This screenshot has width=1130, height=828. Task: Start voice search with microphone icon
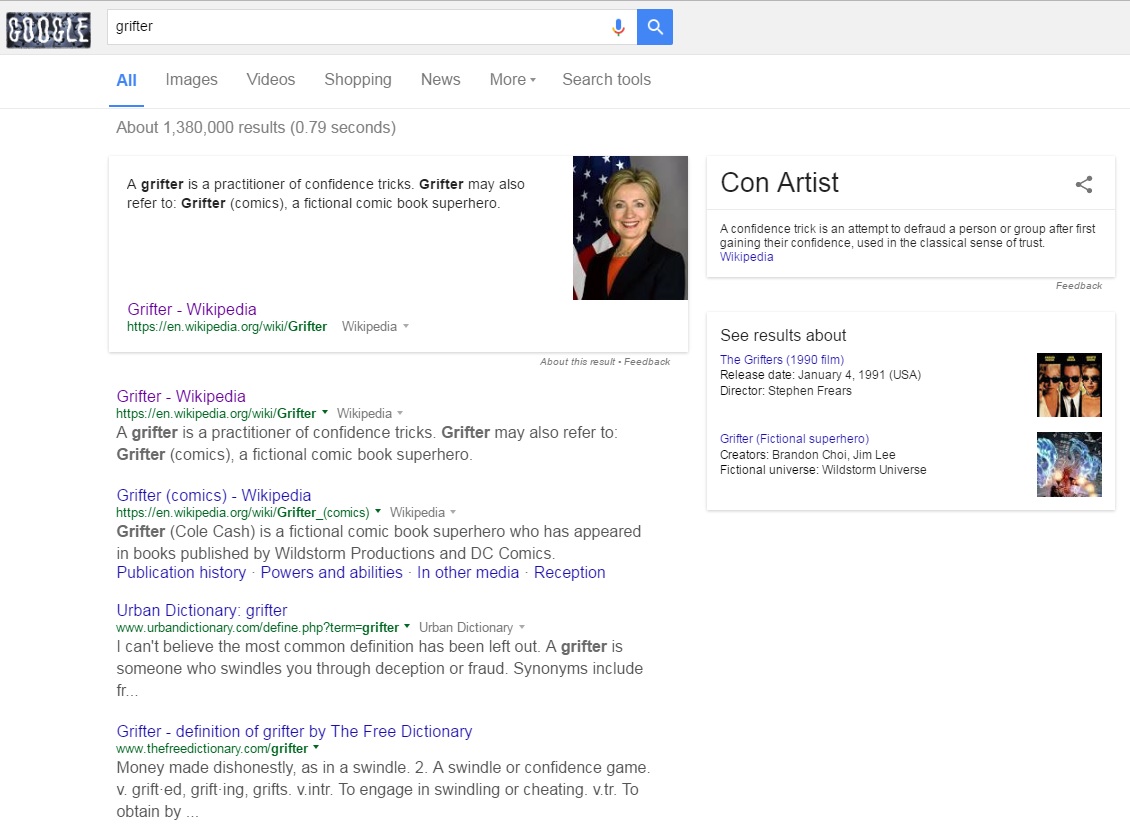pyautogui.click(x=618, y=27)
